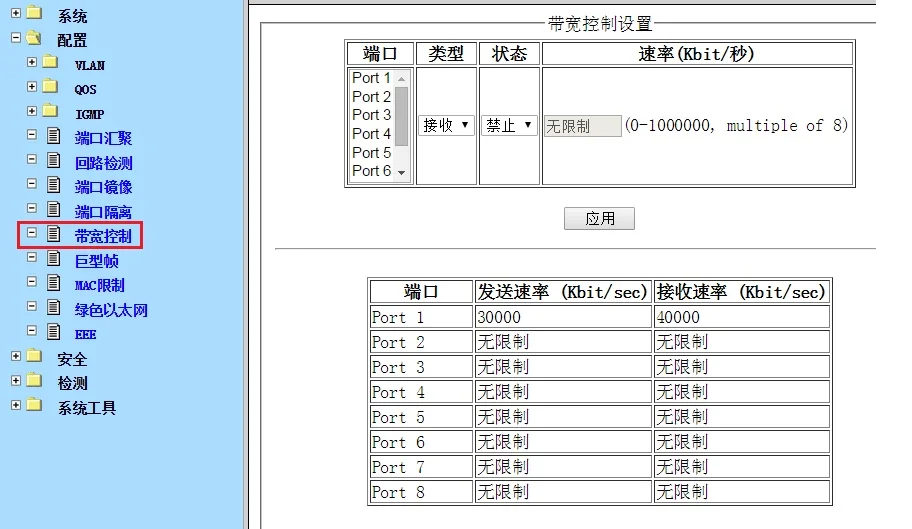
Task: Open the MAC限制 page
Action: [x=99, y=285]
